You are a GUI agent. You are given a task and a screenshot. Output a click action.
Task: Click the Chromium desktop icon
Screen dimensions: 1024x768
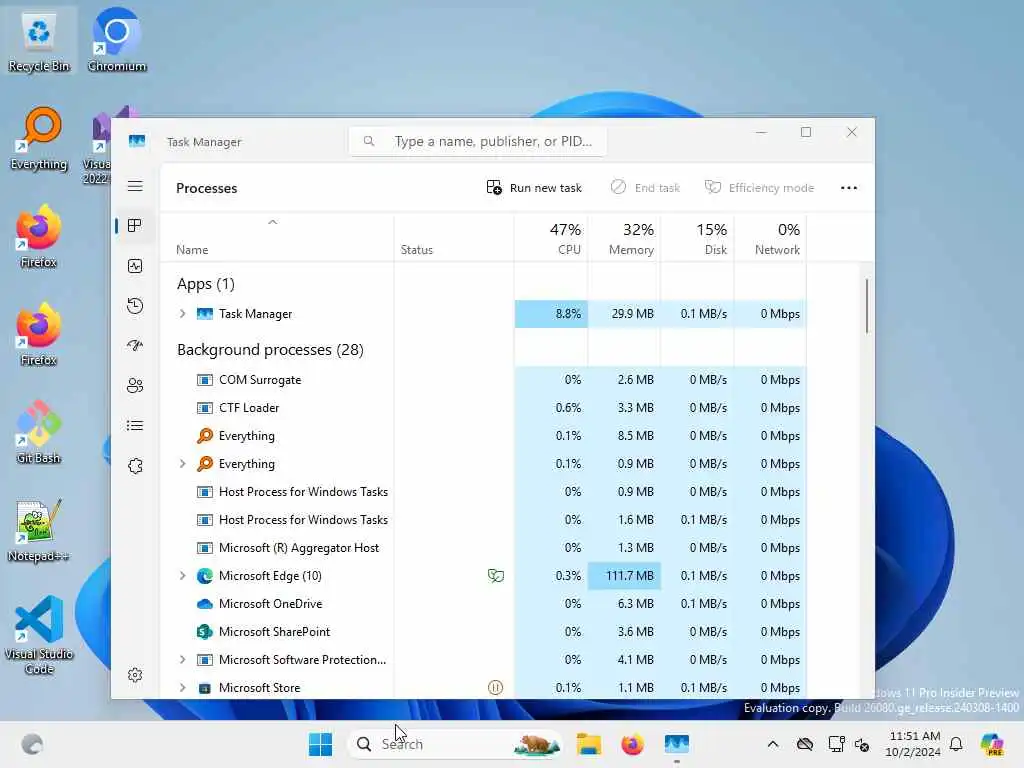pos(117,41)
